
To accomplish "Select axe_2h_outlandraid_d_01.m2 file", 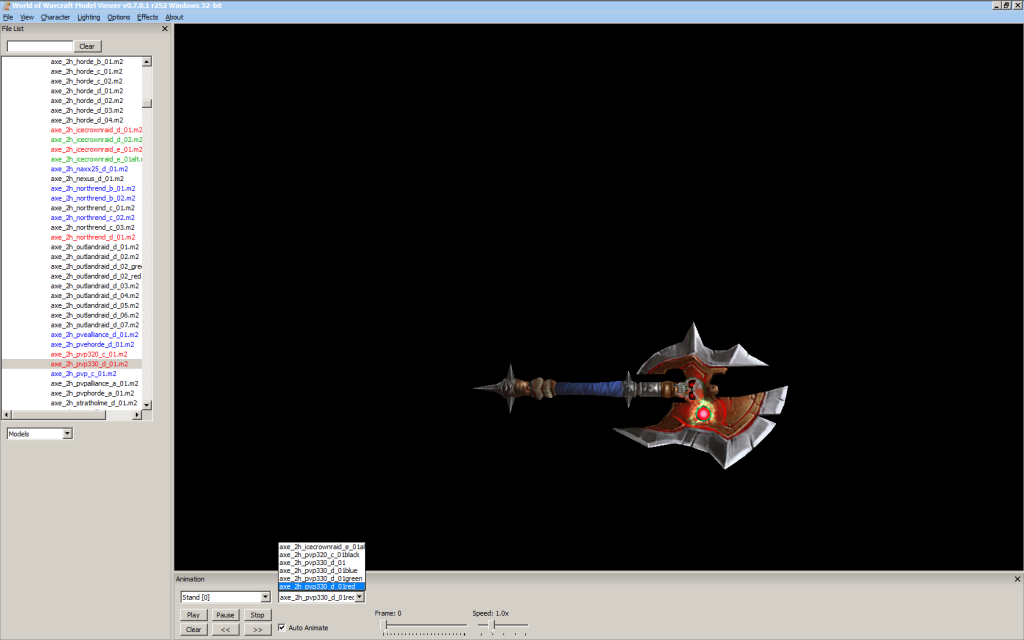I will 95,247.
